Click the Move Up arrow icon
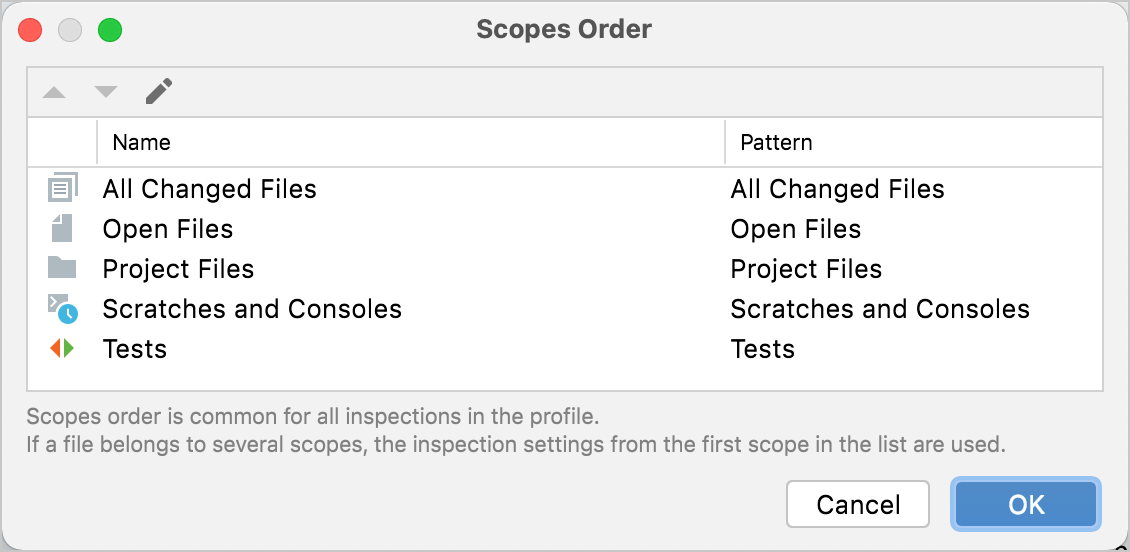The width and height of the screenshot is (1130, 552). click(x=54, y=93)
